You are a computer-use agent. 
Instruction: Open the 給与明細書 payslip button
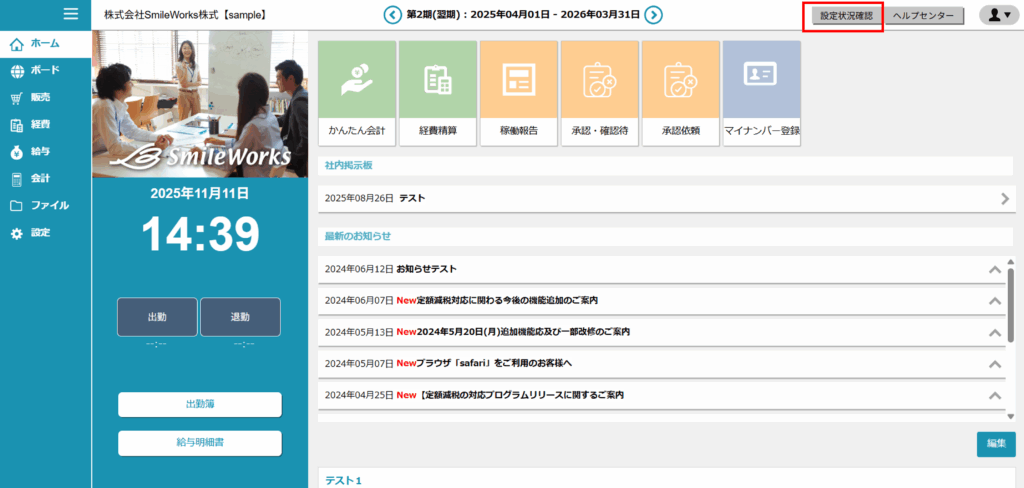coord(200,442)
